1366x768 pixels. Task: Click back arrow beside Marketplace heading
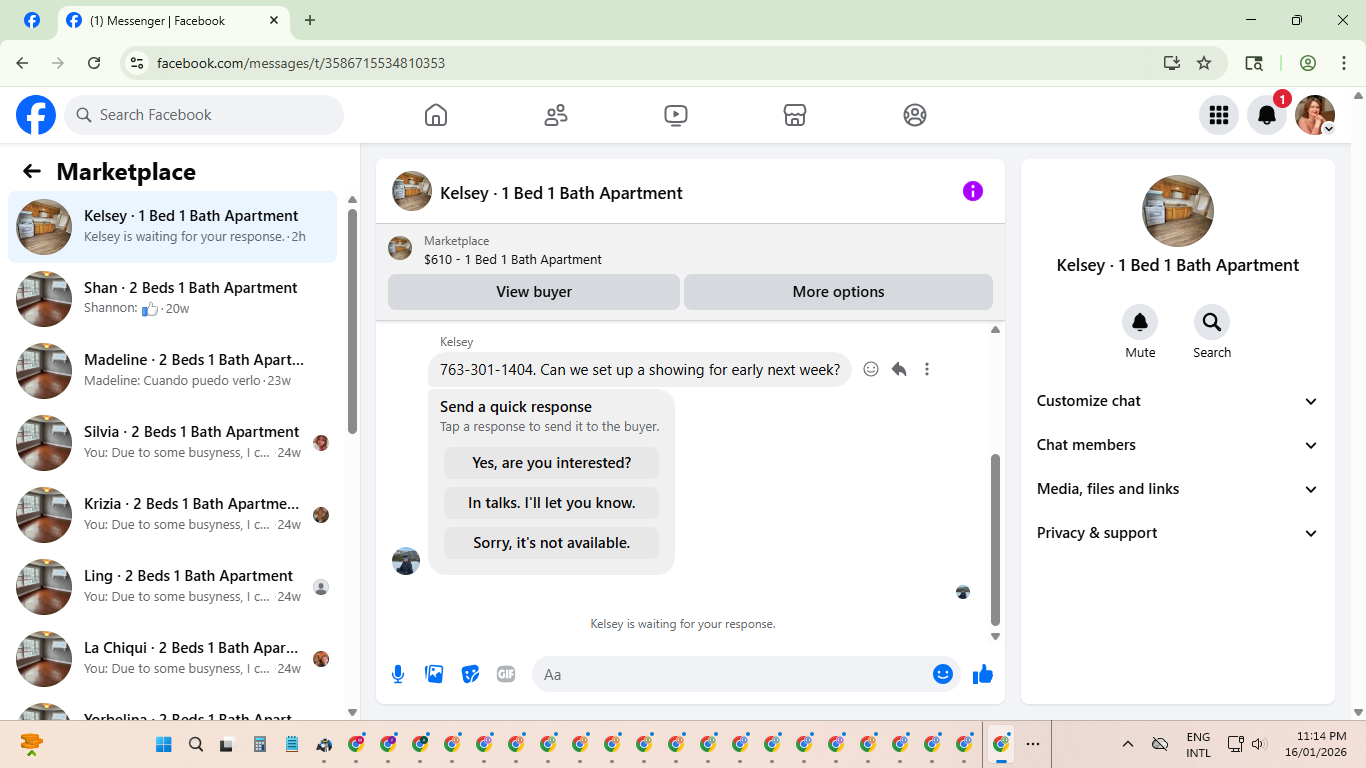coord(32,171)
